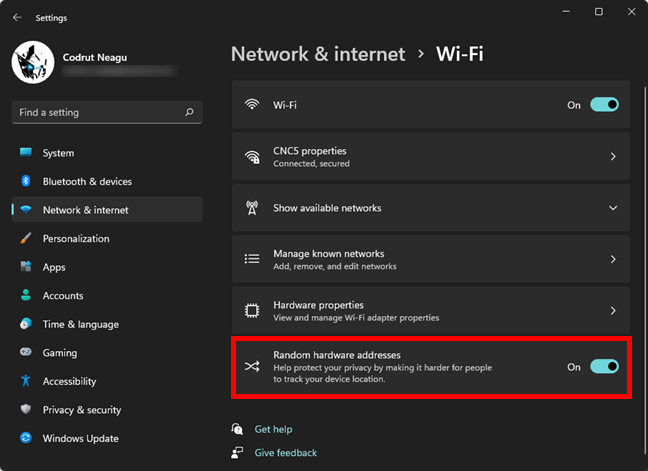Click the user profile avatar

[33, 62]
